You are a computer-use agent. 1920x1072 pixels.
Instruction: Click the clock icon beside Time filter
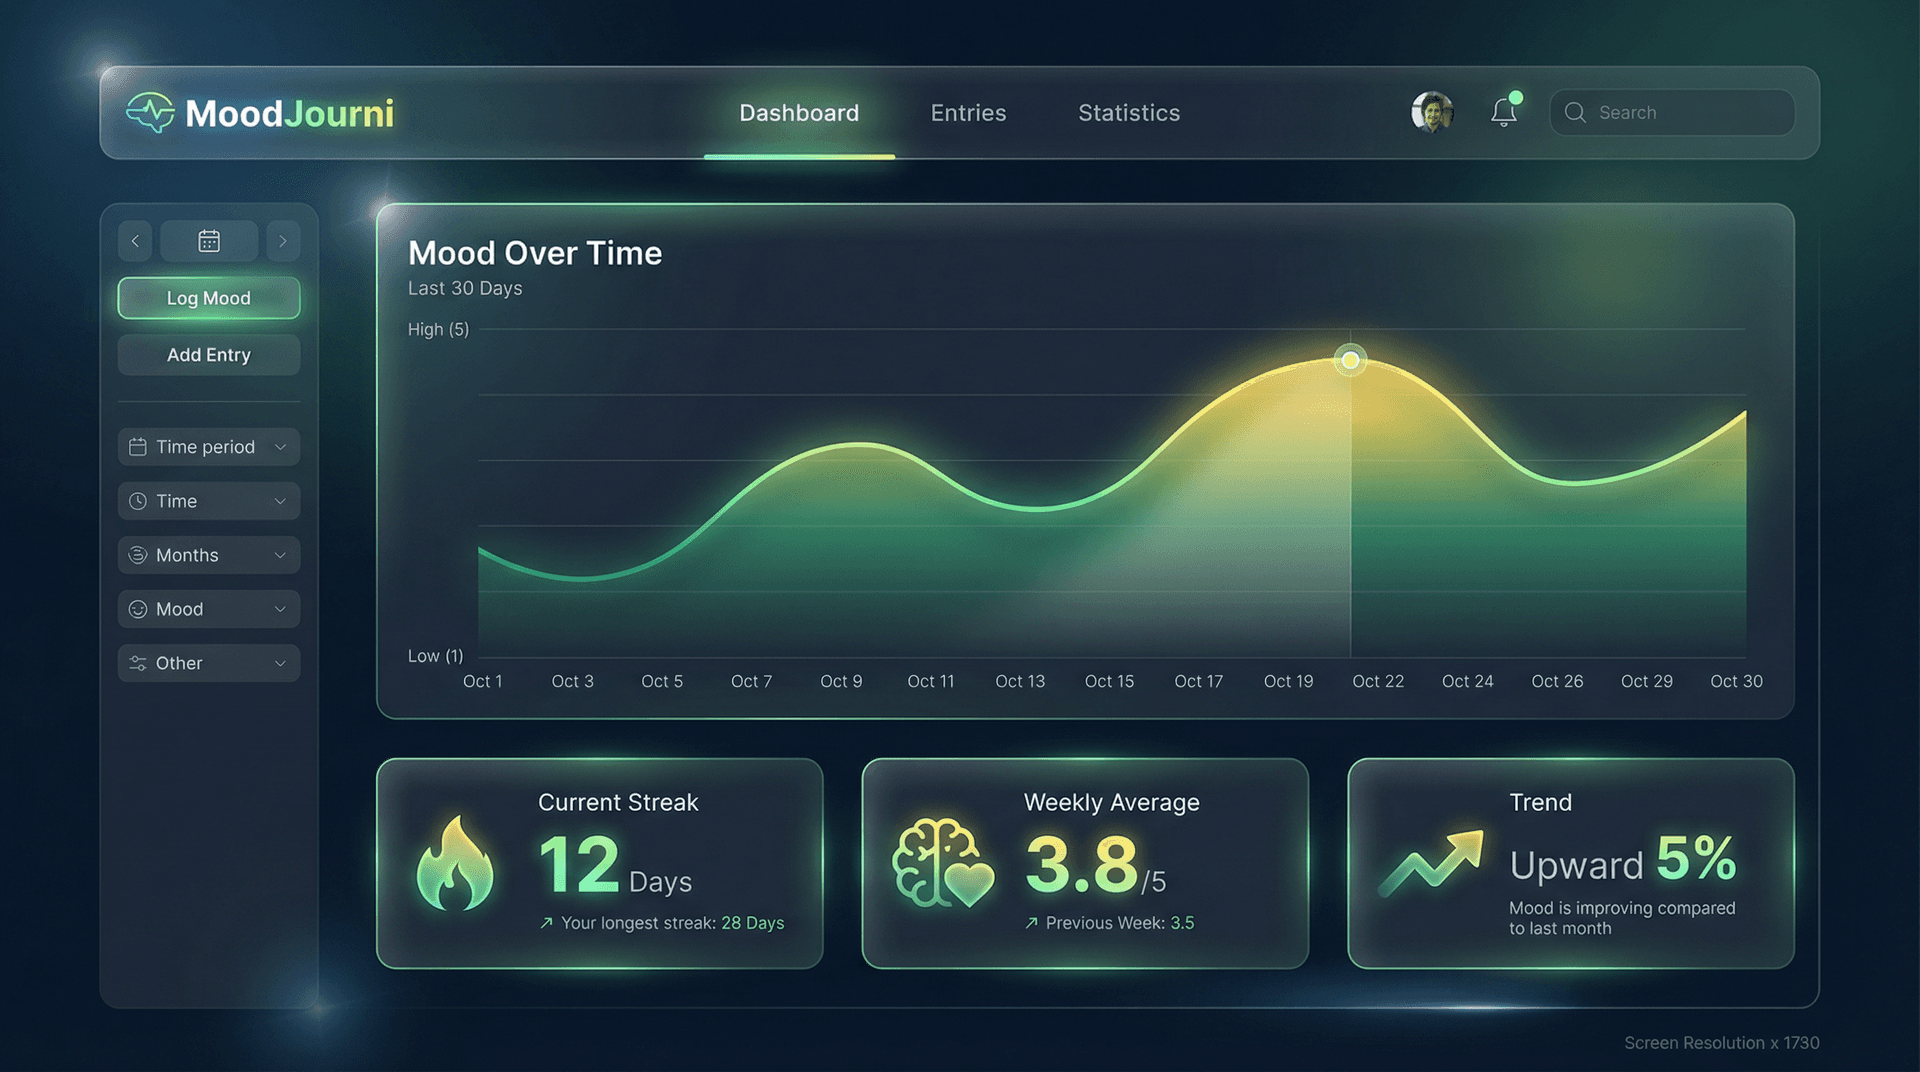click(139, 500)
